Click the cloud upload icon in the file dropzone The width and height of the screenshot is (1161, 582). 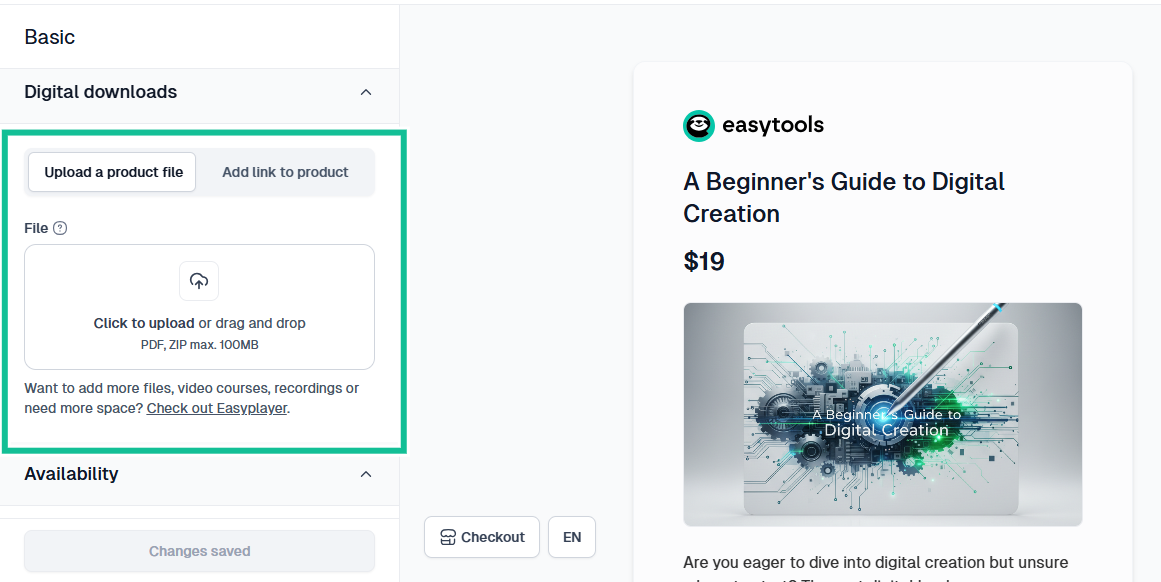198,281
